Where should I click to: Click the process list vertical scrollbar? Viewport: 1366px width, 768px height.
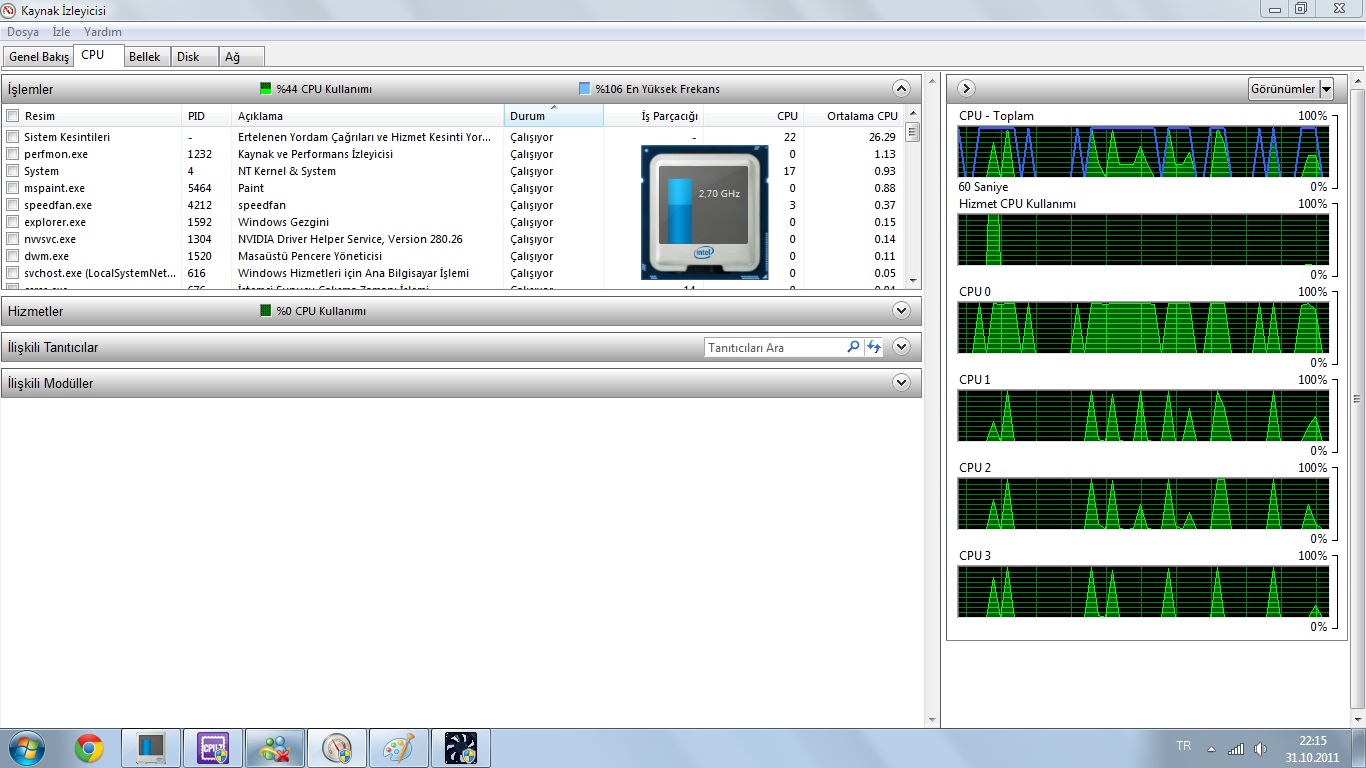[912, 197]
